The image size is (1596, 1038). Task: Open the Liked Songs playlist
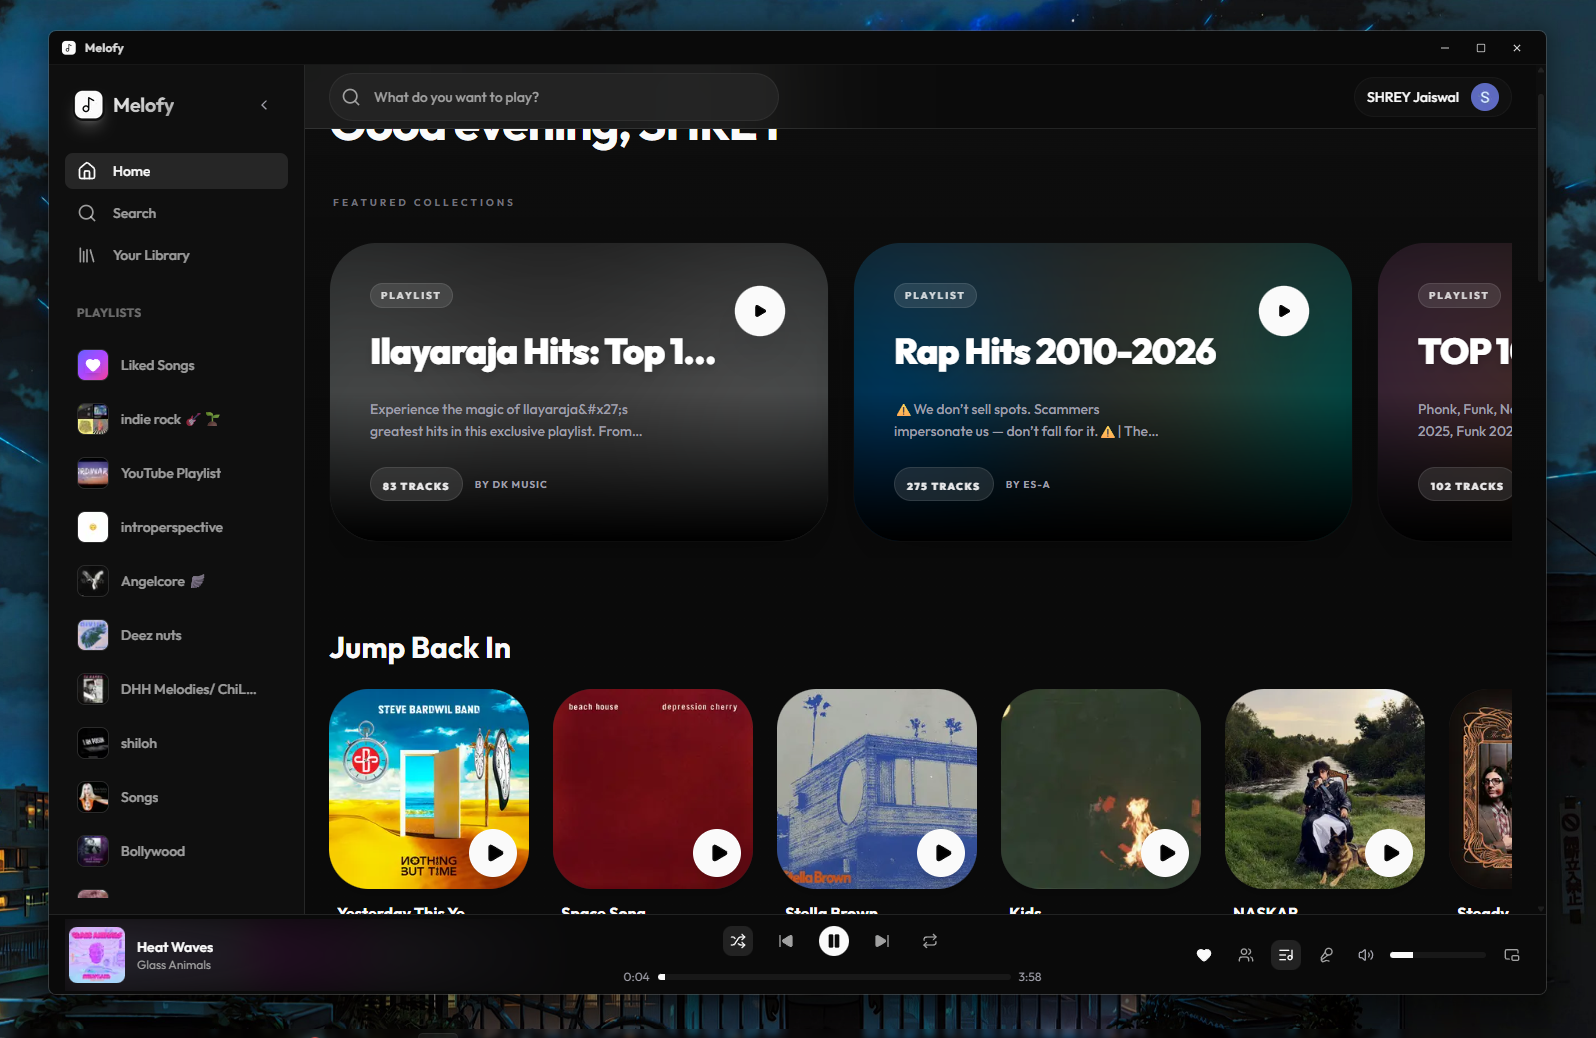tap(176, 365)
